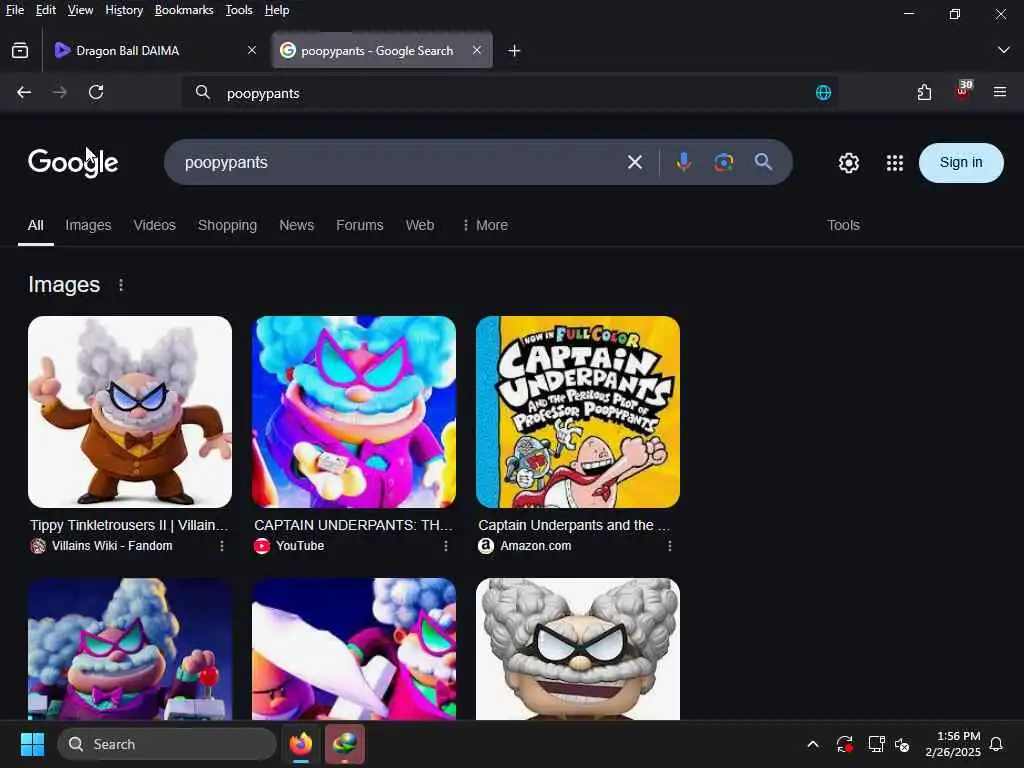Switch to Web results tab

pos(420,225)
